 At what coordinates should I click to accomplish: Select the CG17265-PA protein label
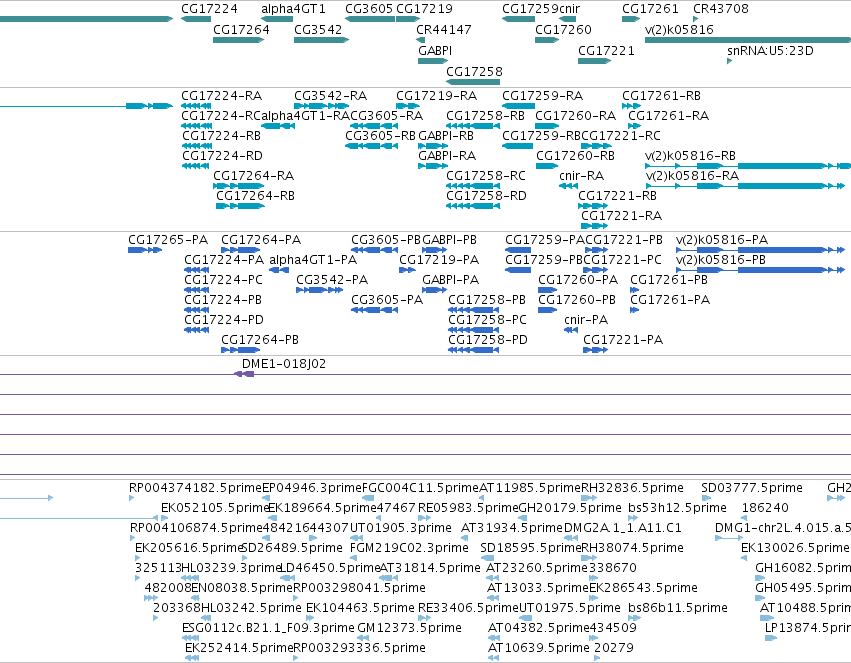pyautogui.click(x=168, y=240)
